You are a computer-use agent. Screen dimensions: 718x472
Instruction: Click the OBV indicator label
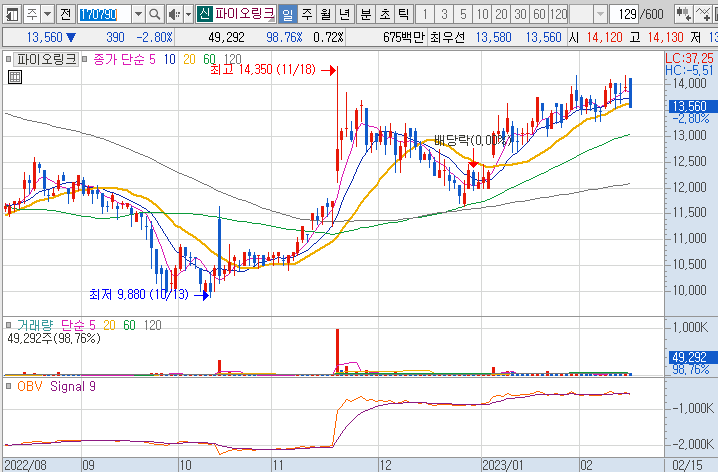(29, 386)
